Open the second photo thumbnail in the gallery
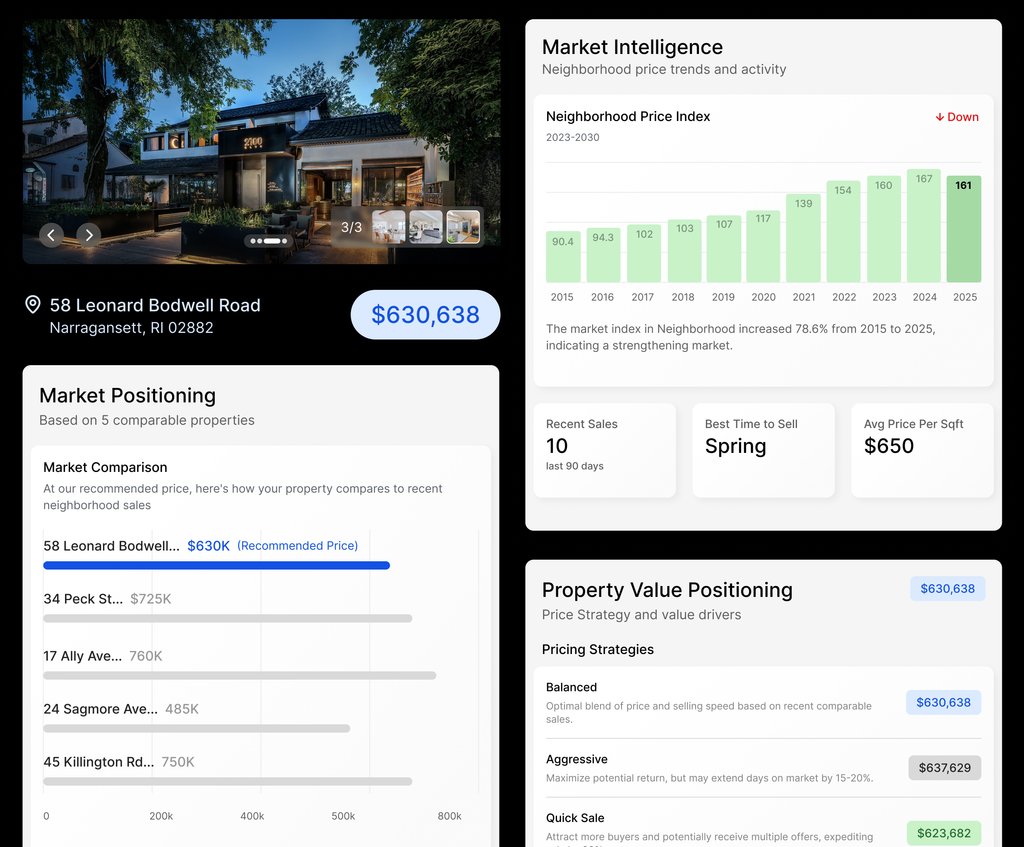1024x847 pixels. point(426,227)
